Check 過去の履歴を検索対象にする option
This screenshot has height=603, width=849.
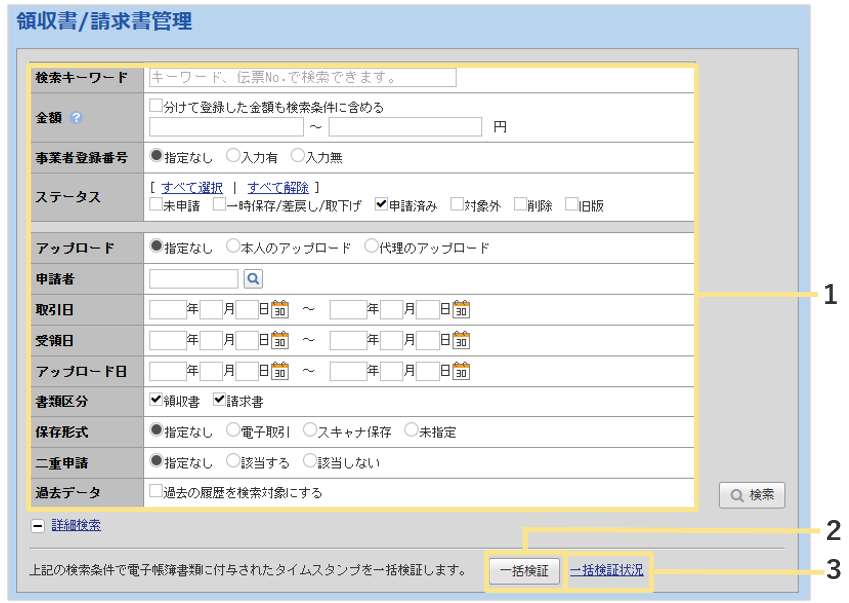click(x=156, y=492)
